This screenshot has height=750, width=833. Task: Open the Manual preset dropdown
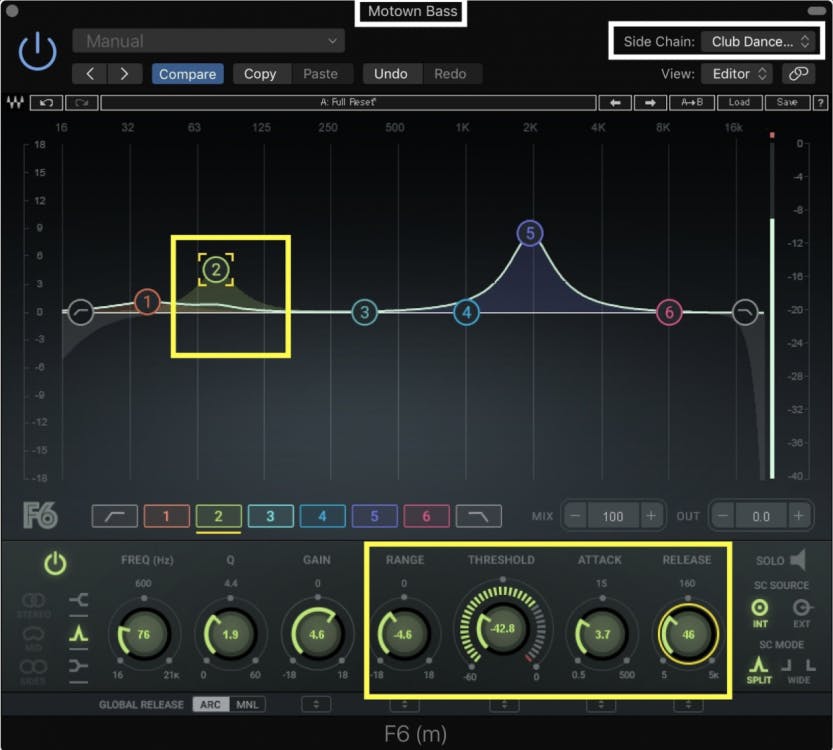click(x=208, y=41)
